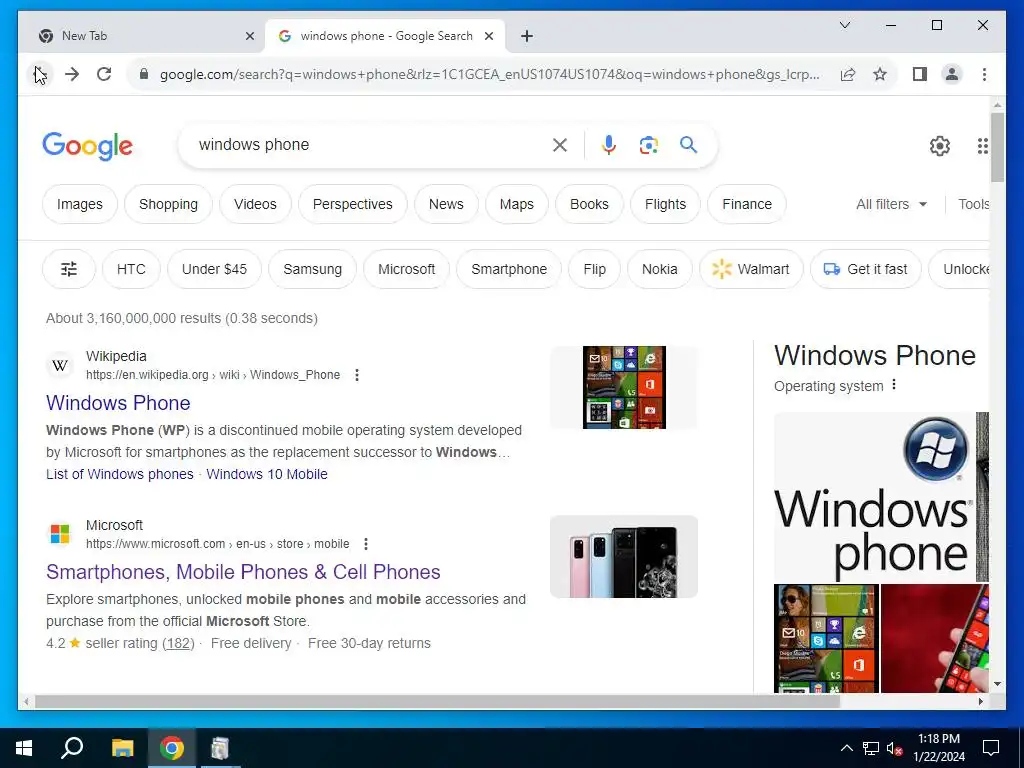
Task: Switch to Flights results
Action: pyautogui.click(x=665, y=204)
